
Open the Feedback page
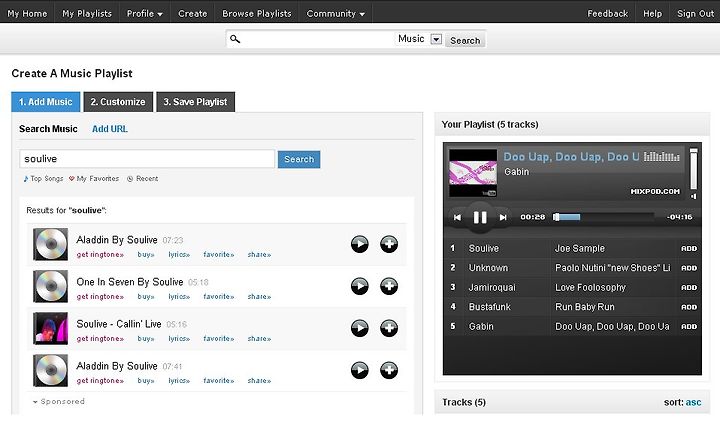[608, 14]
